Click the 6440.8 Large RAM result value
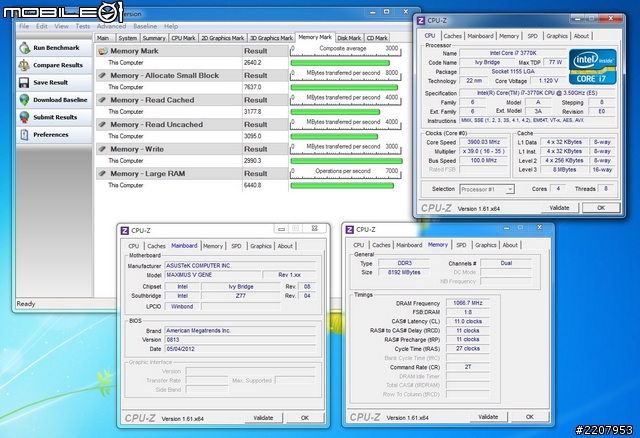Image resolution: width=640 pixels, height=438 pixels. 253,185
